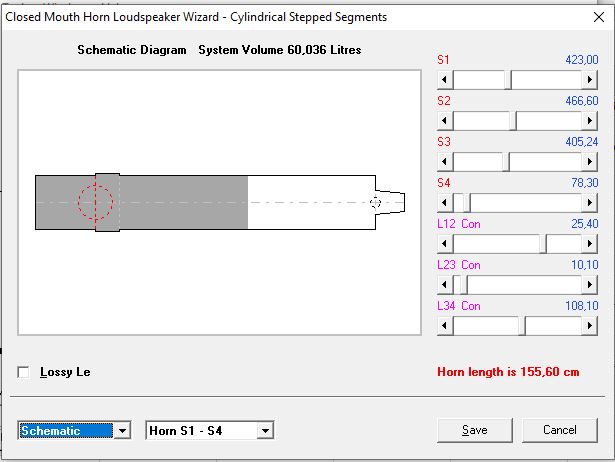Click the L12 Con label
The height and width of the screenshot is (462, 615).
pyautogui.click(x=459, y=224)
